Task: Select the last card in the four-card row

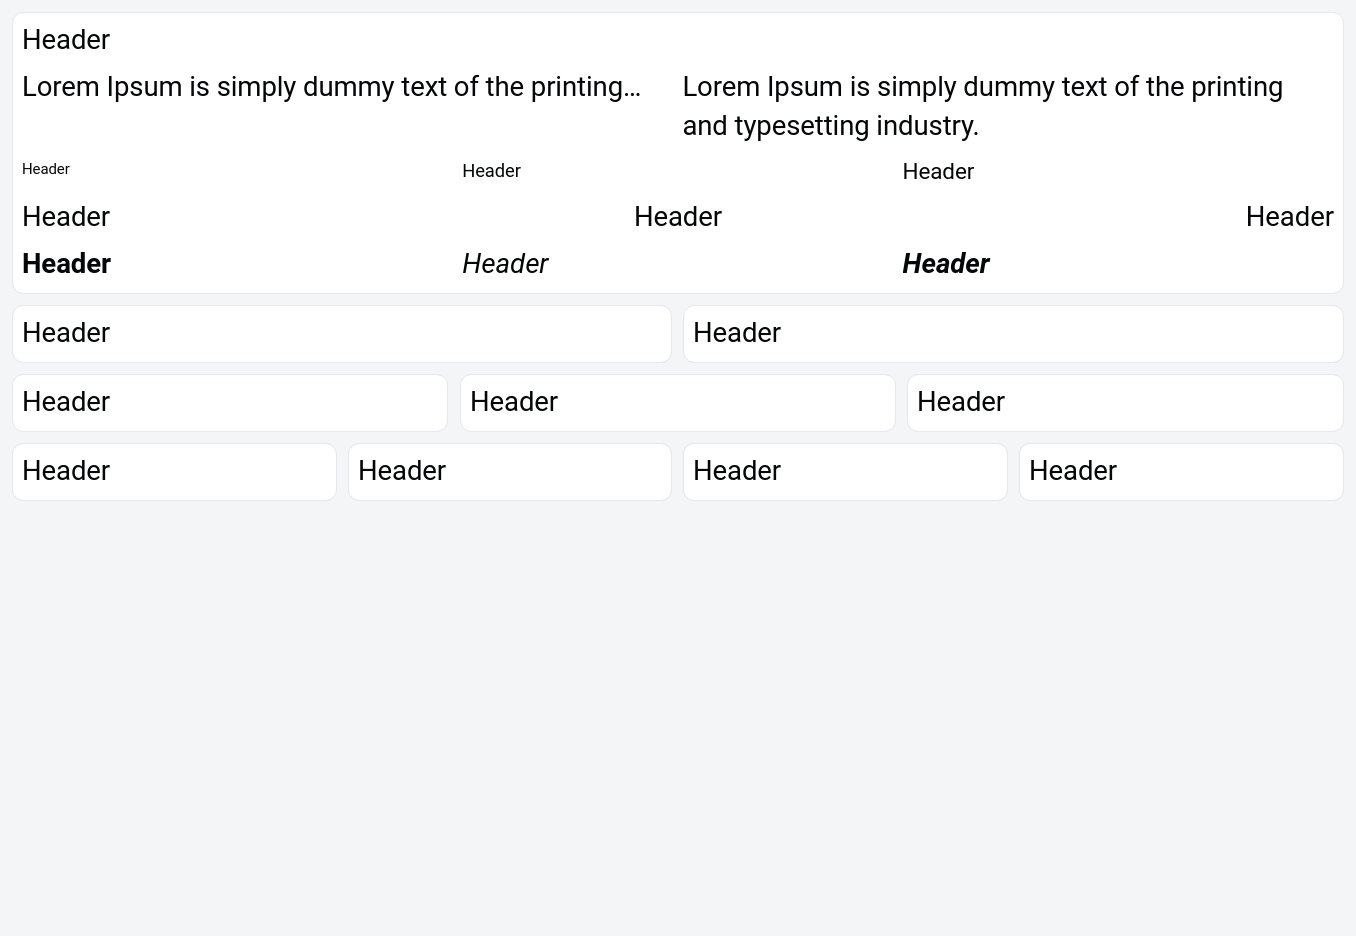Action: pos(1180,472)
